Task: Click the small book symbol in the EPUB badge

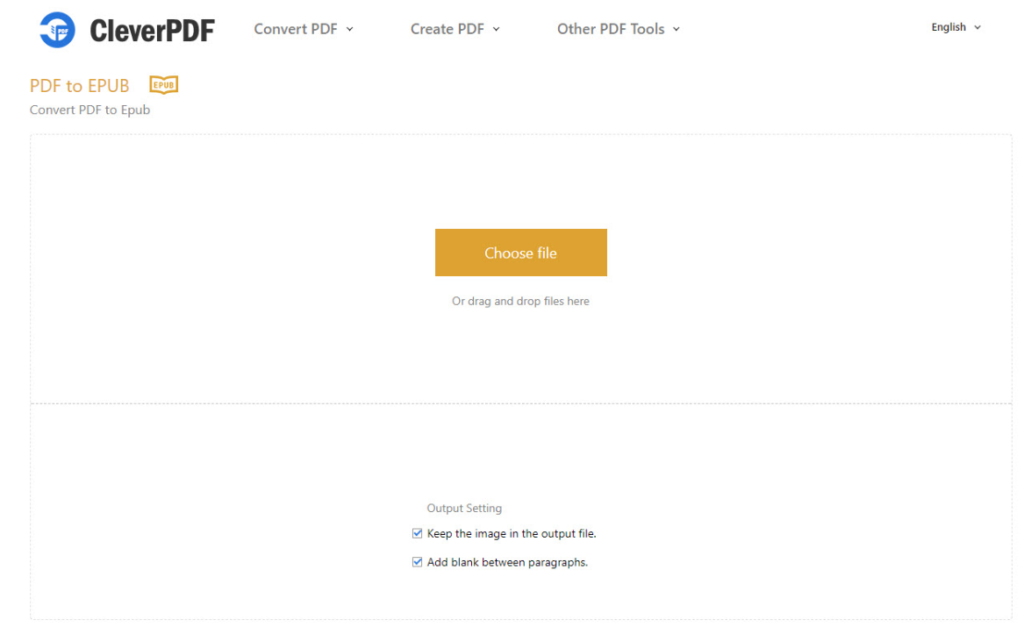Action: click(x=162, y=85)
